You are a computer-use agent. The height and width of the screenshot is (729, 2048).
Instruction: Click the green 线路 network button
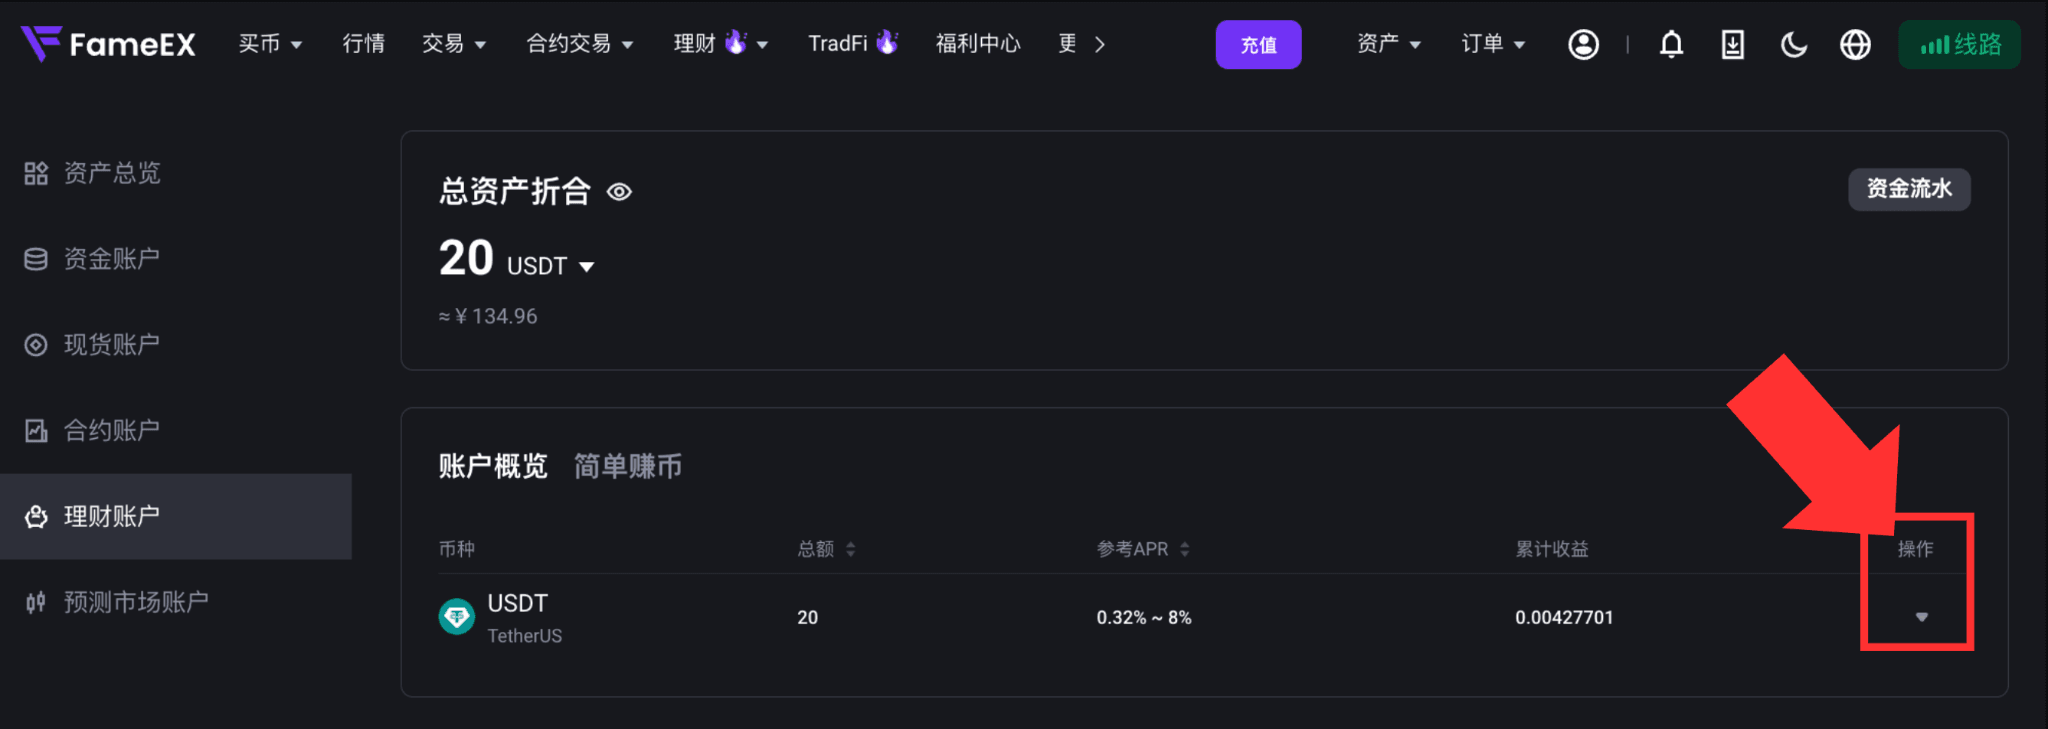(x=1959, y=44)
